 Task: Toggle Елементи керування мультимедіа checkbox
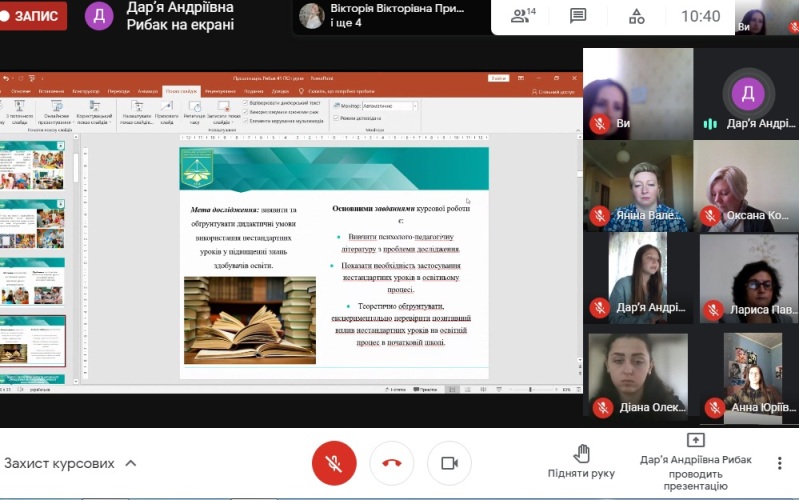click(x=245, y=121)
